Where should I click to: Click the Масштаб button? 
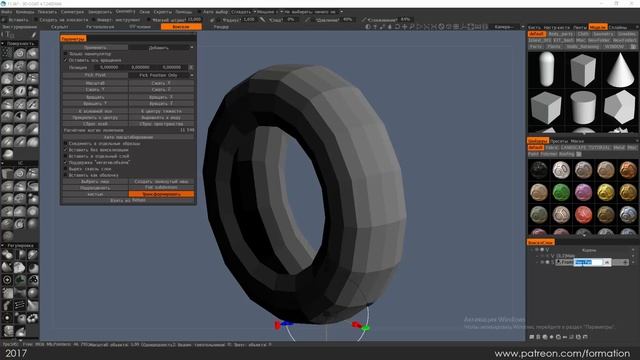(x=95, y=83)
